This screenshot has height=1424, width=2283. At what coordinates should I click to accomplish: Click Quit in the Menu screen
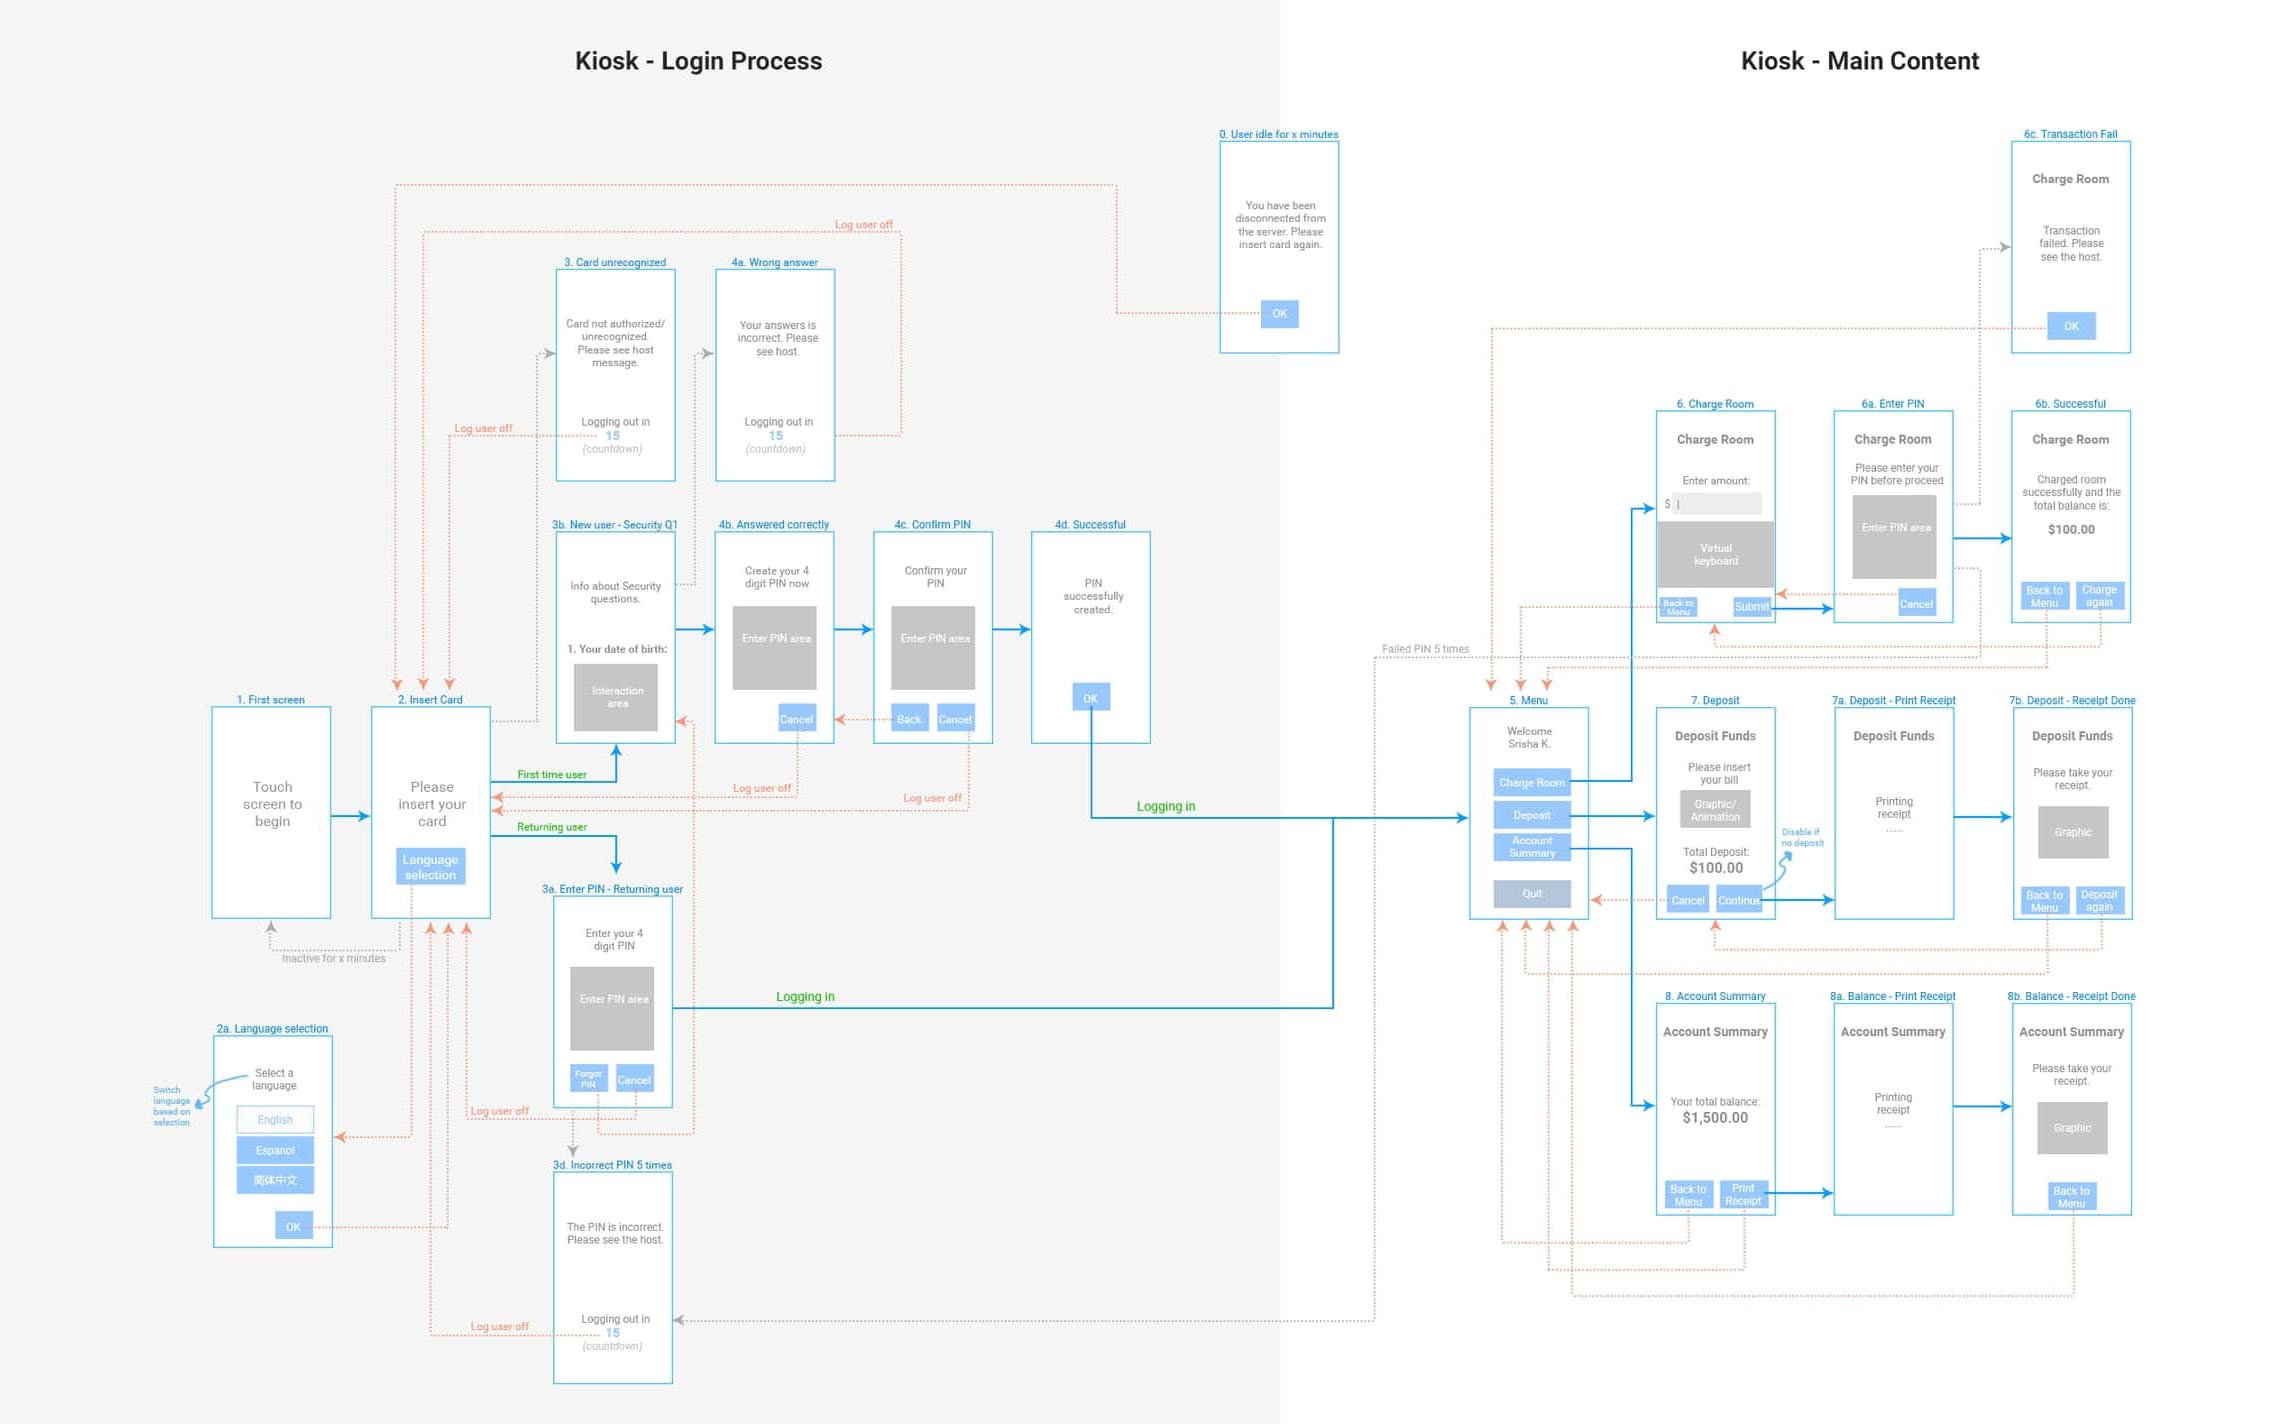pyautogui.click(x=1532, y=893)
